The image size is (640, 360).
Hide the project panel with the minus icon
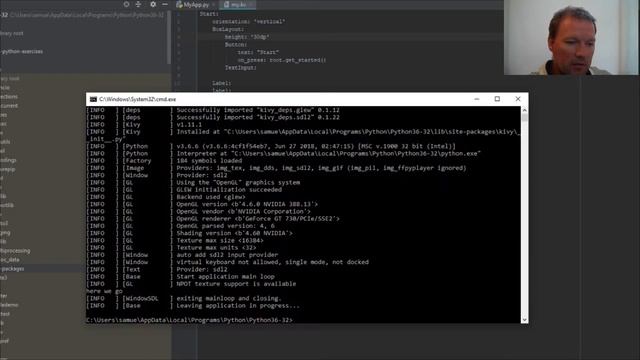click(x=165, y=4)
